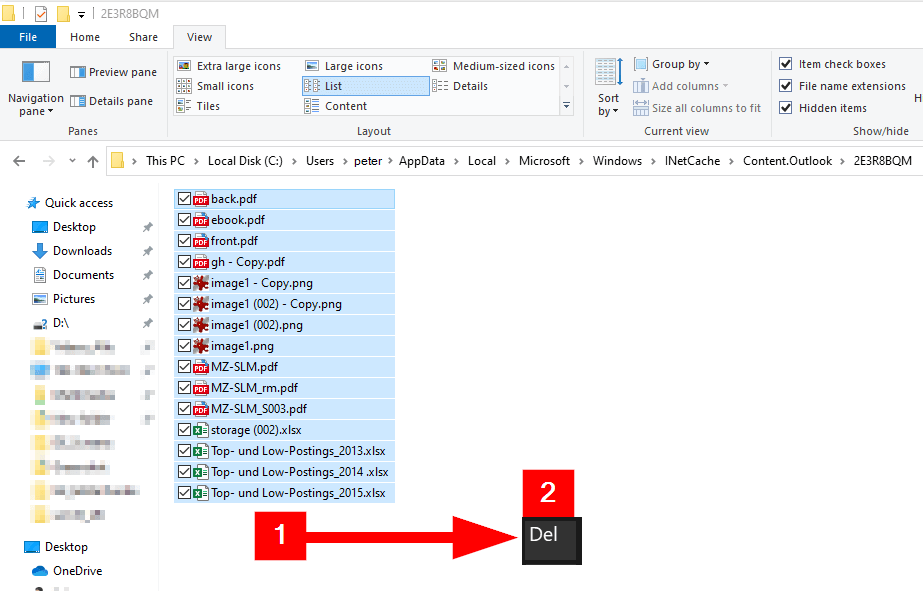Screen dimensions: 923x591
Task: Switch to the Home ribbon tab
Action: pos(84,36)
